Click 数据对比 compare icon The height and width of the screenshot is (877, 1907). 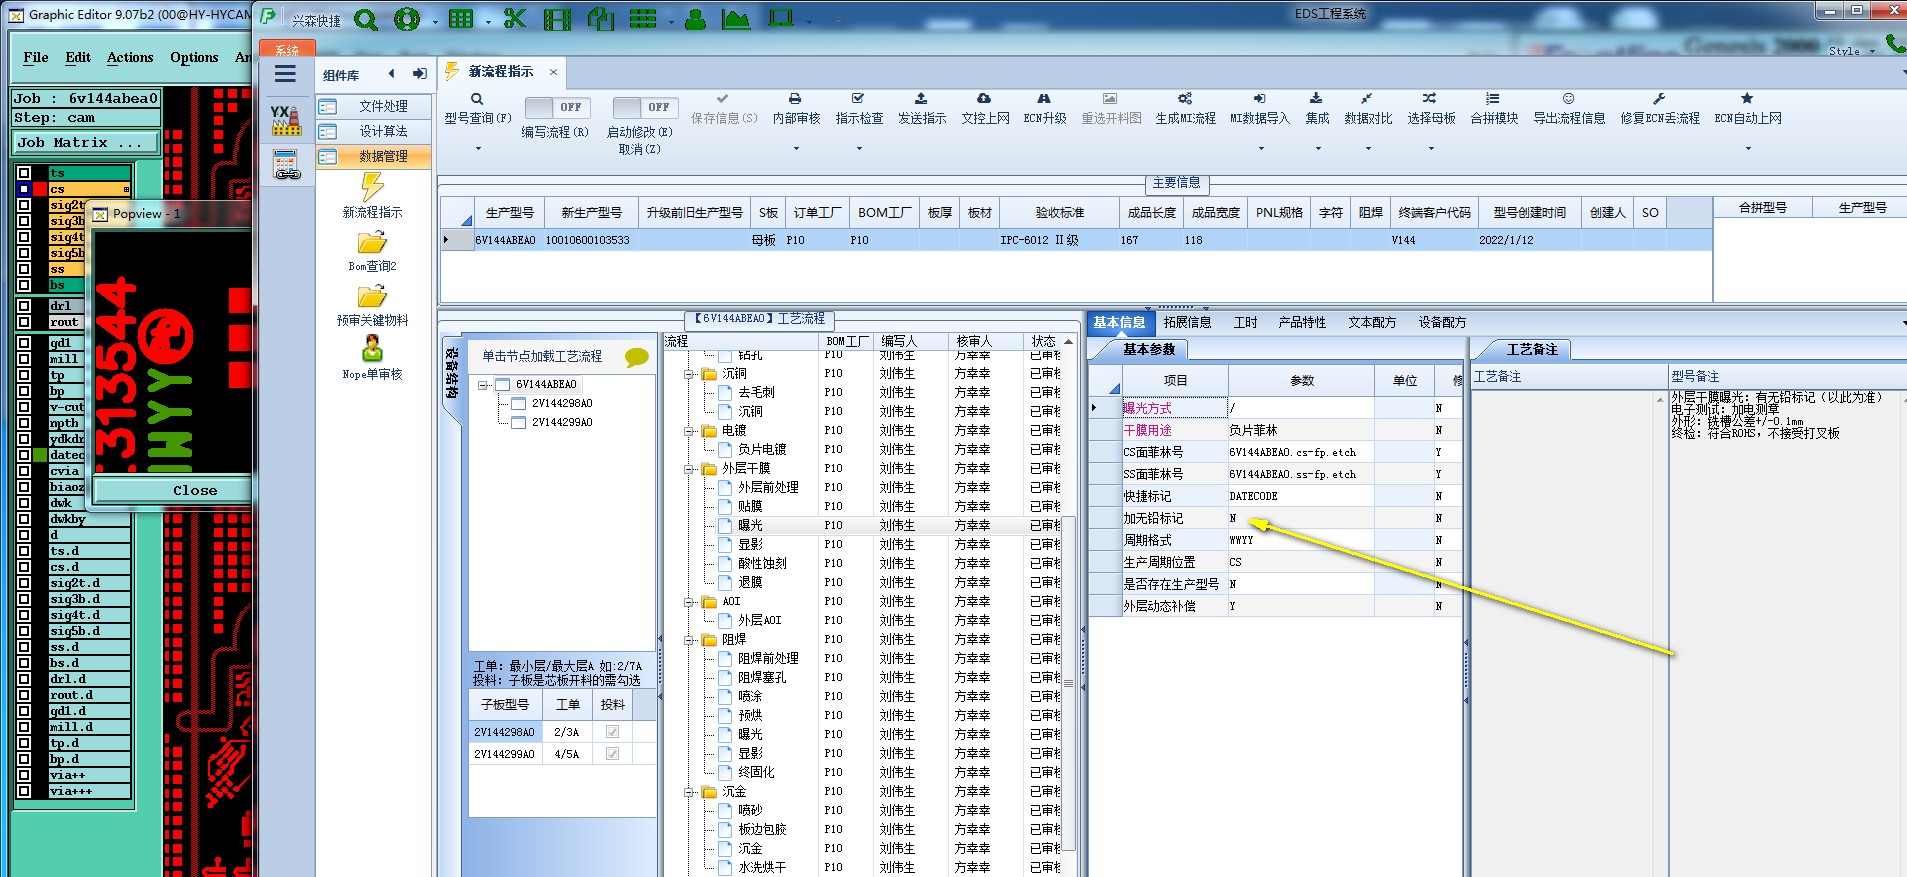(1367, 99)
